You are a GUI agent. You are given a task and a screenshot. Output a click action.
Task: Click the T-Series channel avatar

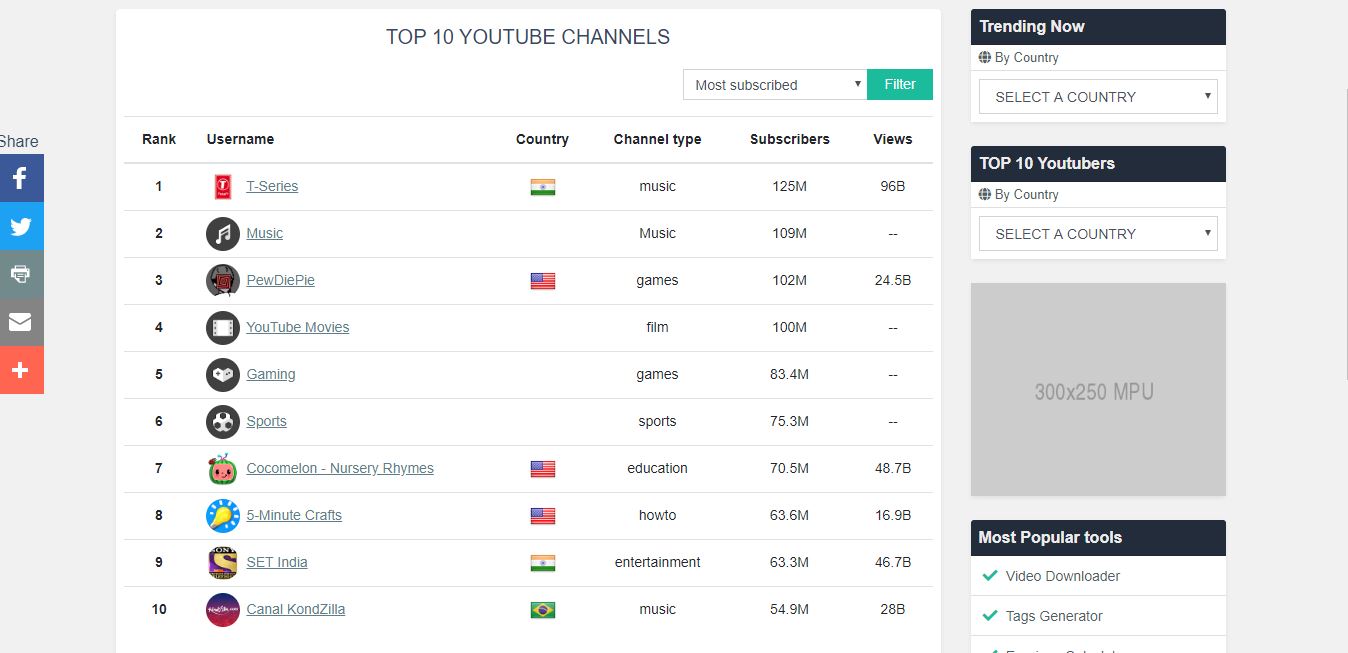(x=222, y=187)
